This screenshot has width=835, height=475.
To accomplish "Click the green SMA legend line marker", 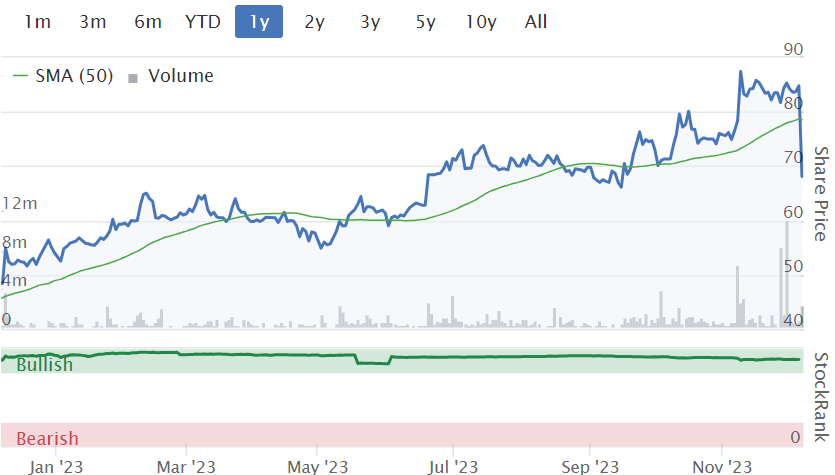I will [20, 76].
